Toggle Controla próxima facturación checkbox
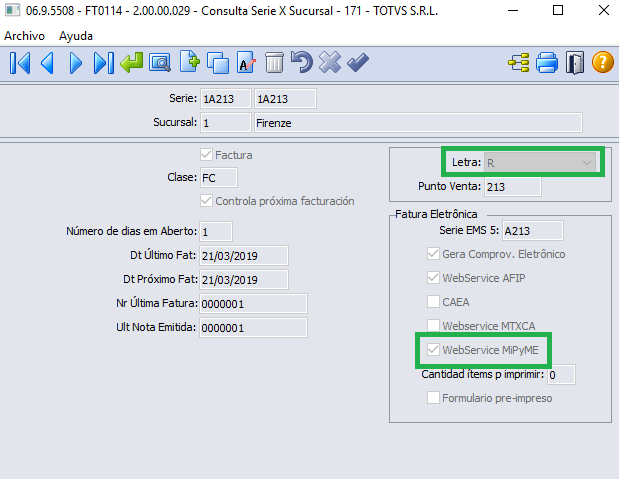Image resolution: width=619 pixels, height=479 pixels. pos(206,201)
